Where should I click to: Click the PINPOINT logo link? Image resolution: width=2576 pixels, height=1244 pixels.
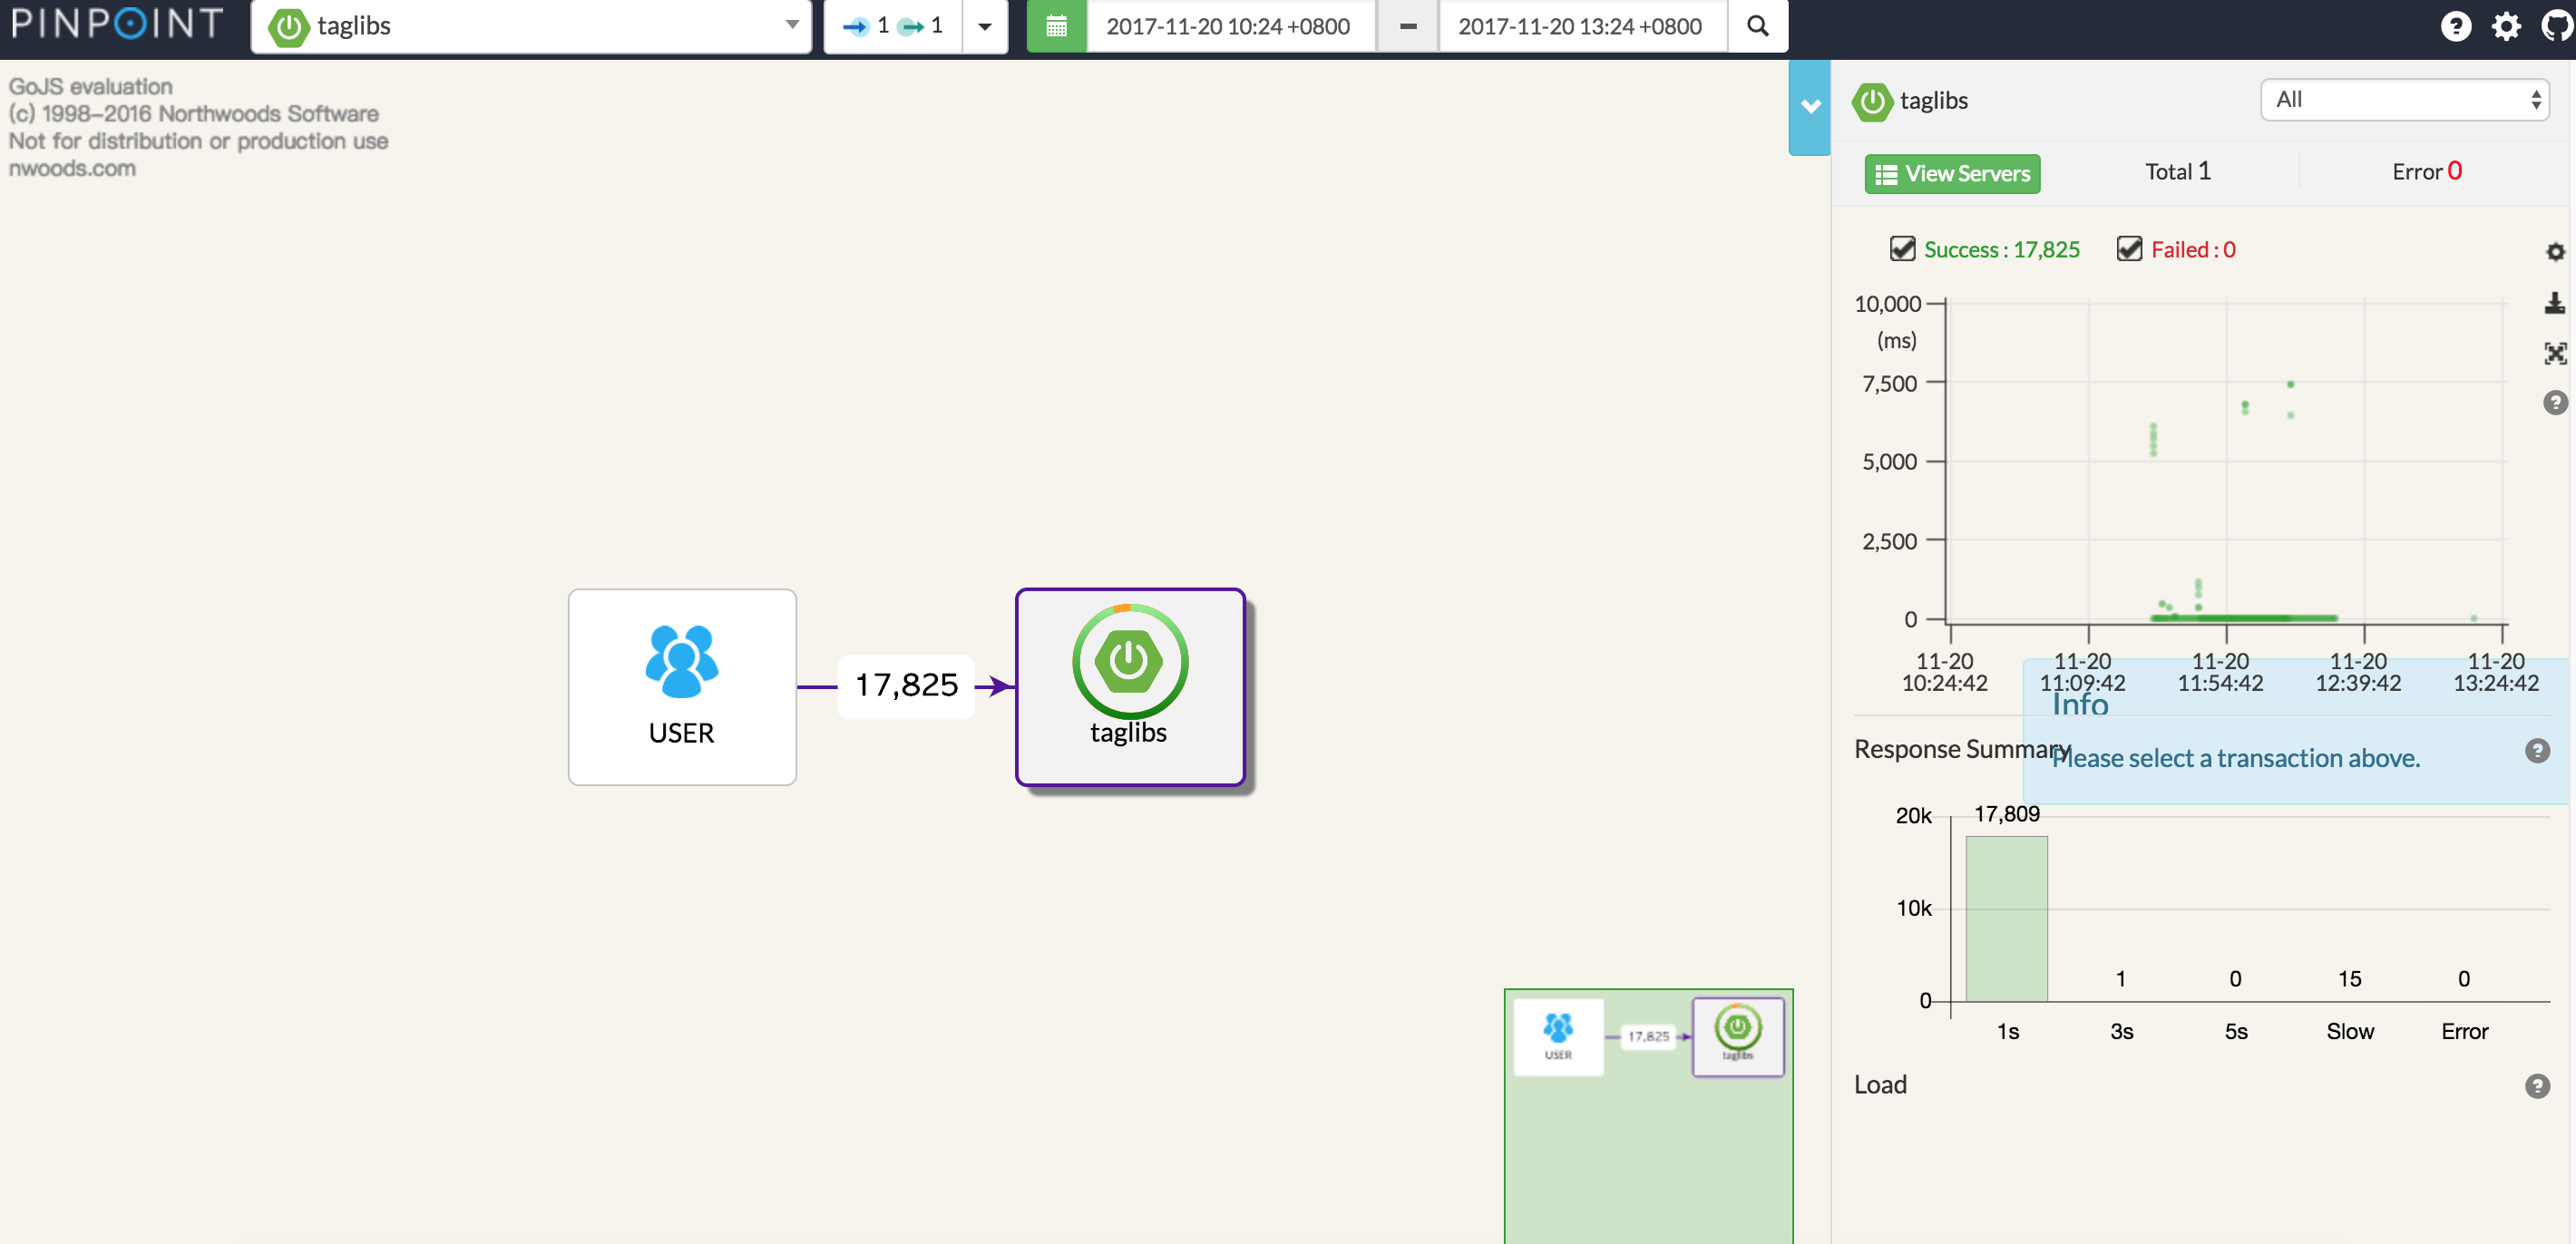(x=117, y=24)
